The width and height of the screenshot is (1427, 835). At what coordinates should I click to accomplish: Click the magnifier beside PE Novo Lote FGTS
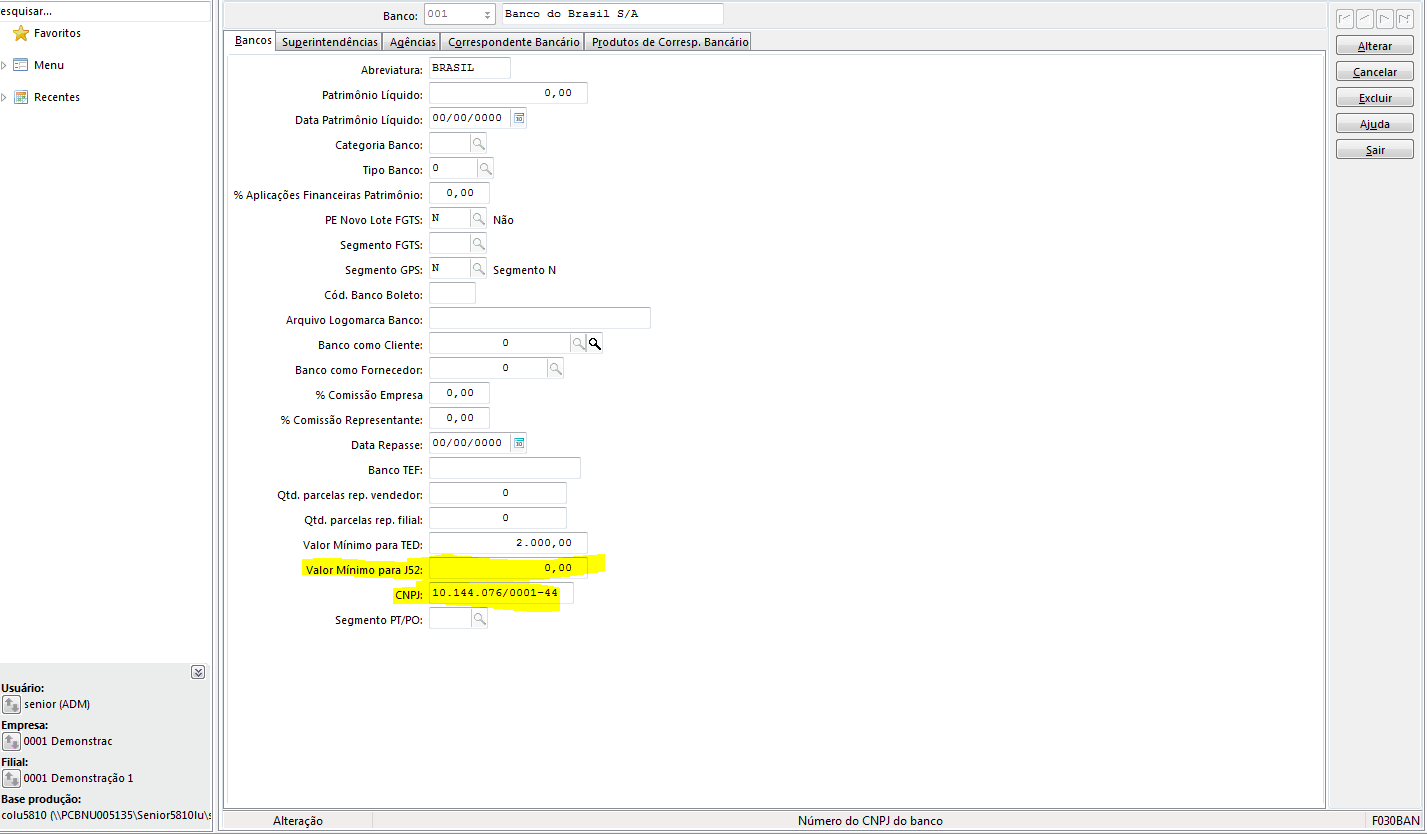478,219
